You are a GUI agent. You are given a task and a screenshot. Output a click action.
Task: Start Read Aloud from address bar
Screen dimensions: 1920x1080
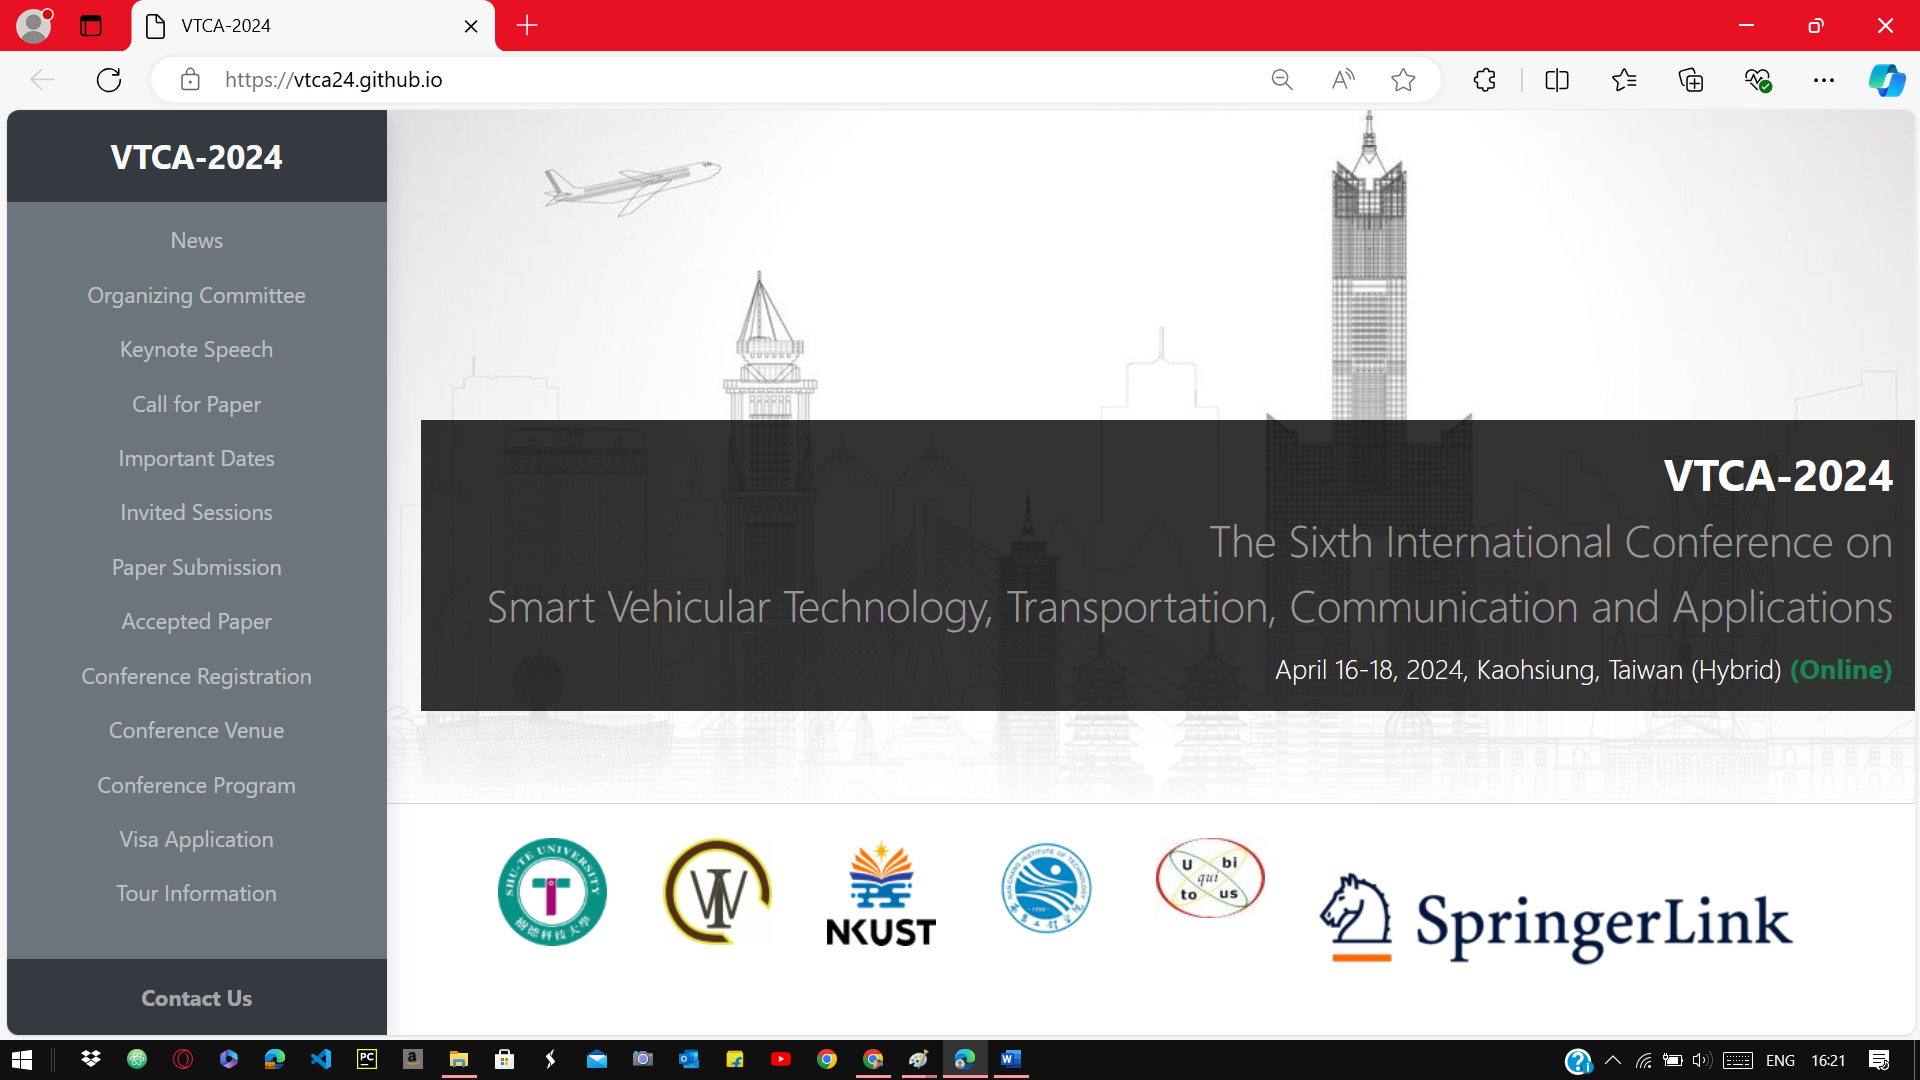point(1343,80)
